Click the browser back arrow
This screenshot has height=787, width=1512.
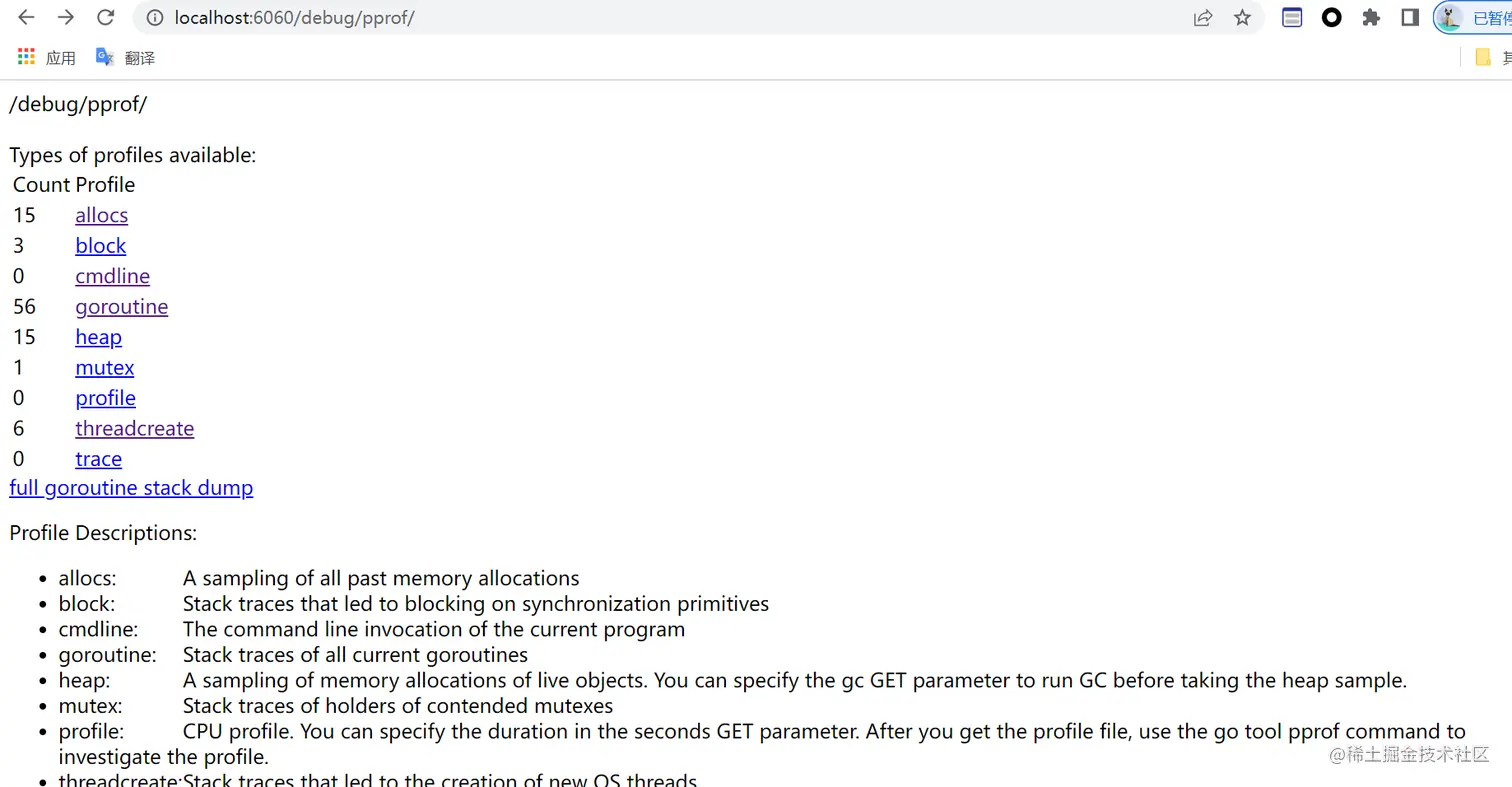27,18
